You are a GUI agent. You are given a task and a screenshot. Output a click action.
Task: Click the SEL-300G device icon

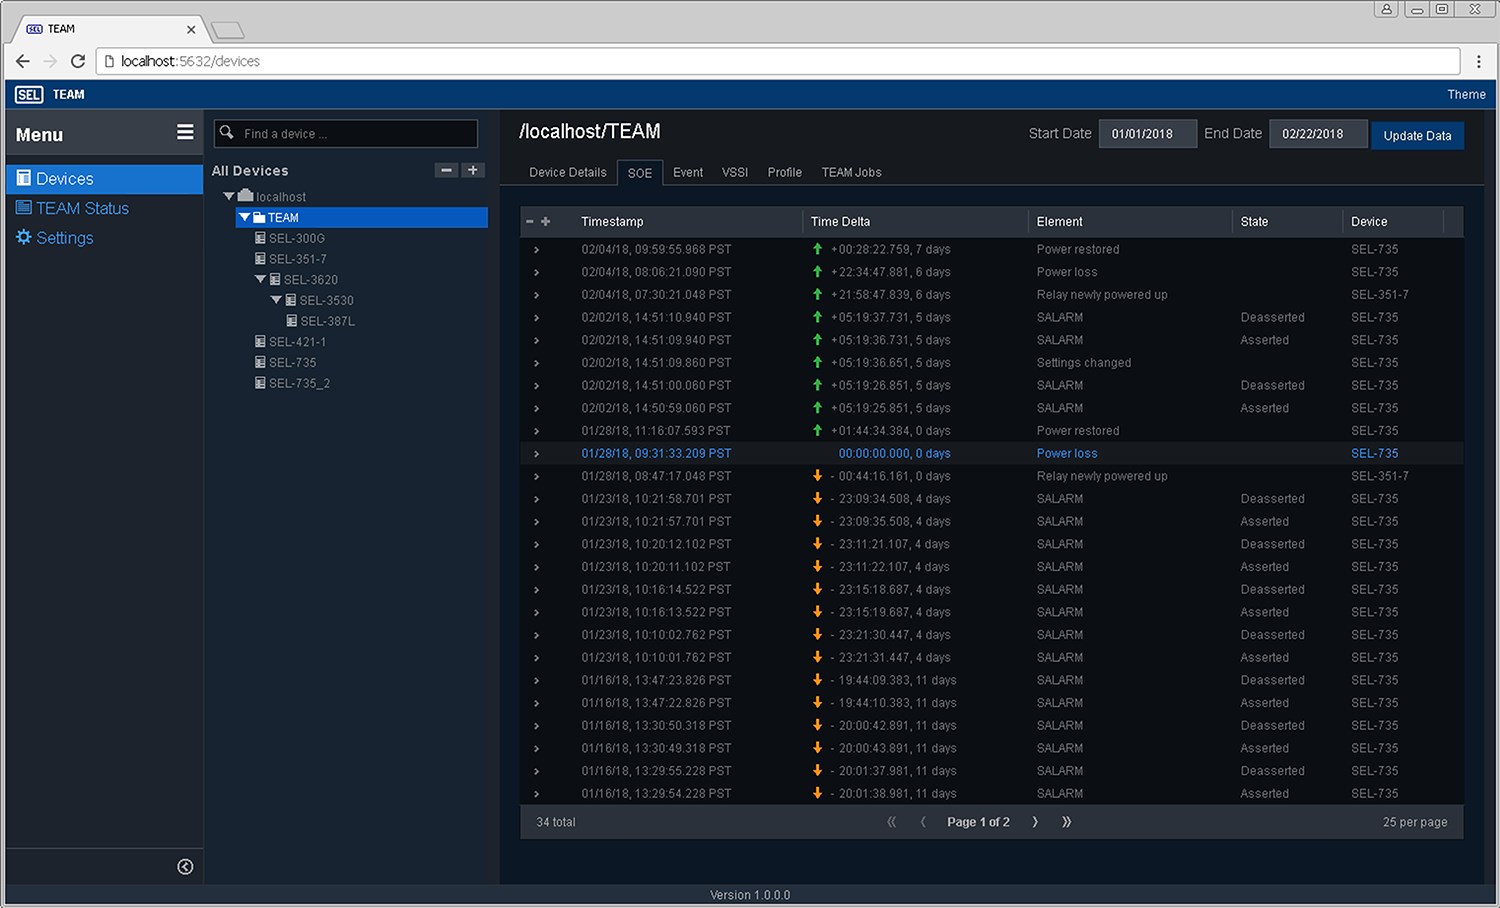260,238
